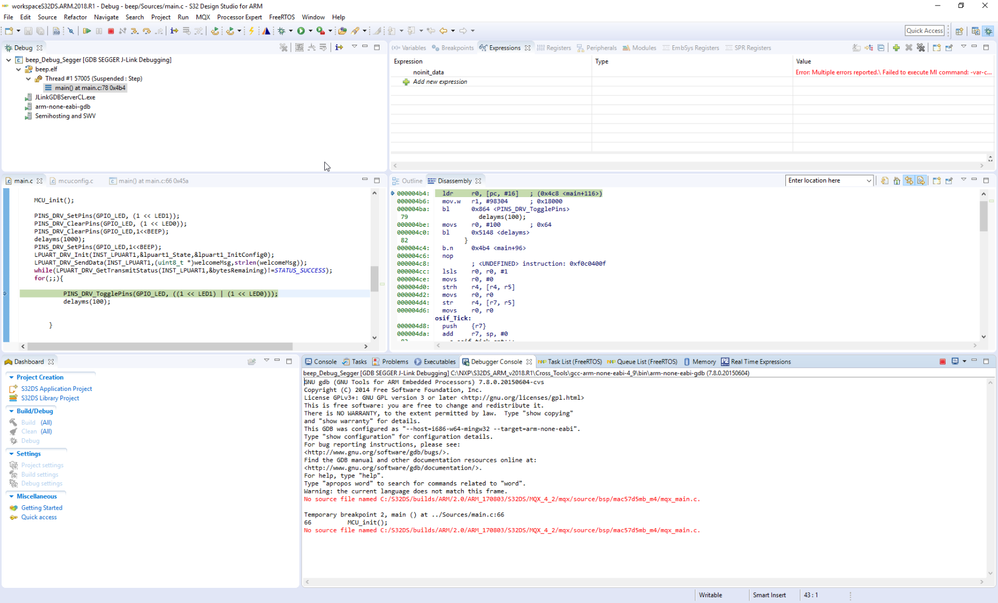Image resolution: width=998 pixels, height=603 pixels.
Task: Click the Back navigation arrow in toolbar
Action: click(443, 31)
